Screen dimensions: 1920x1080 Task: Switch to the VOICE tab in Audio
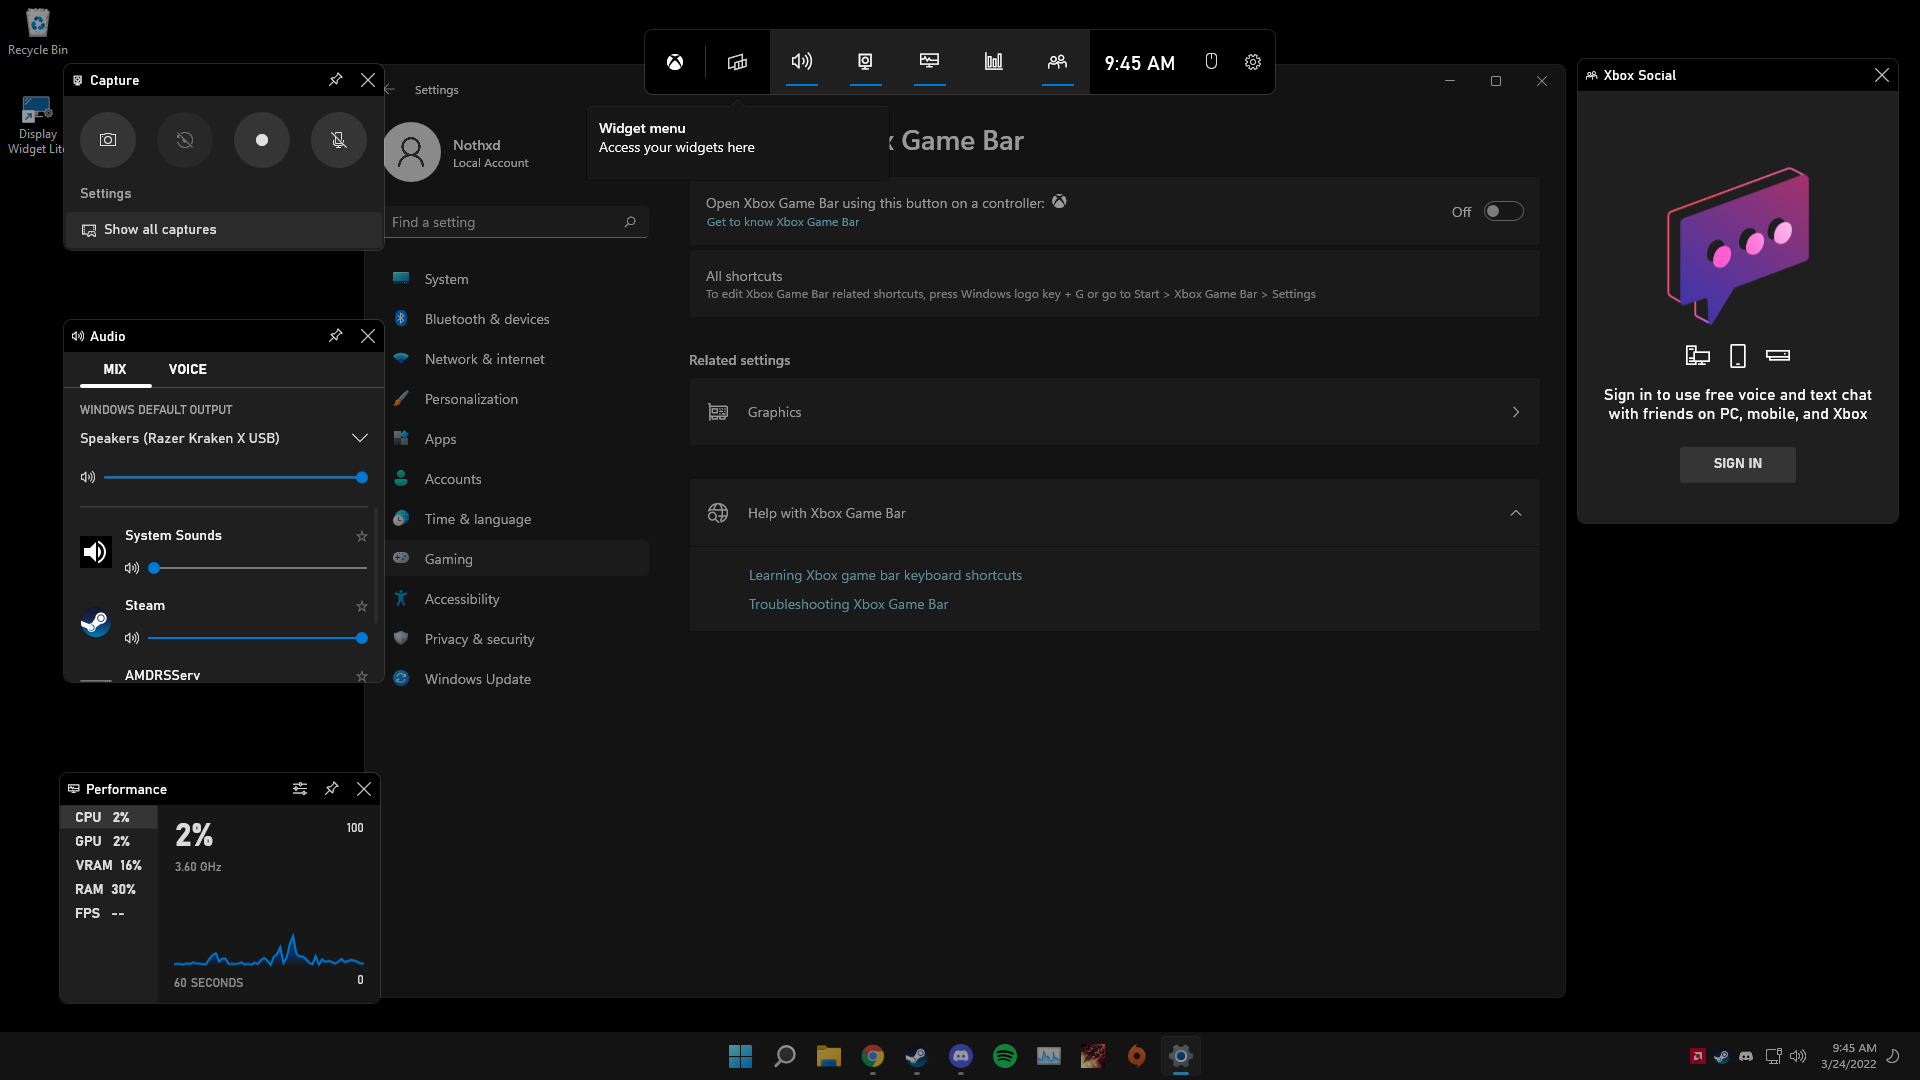pyautogui.click(x=188, y=369)
